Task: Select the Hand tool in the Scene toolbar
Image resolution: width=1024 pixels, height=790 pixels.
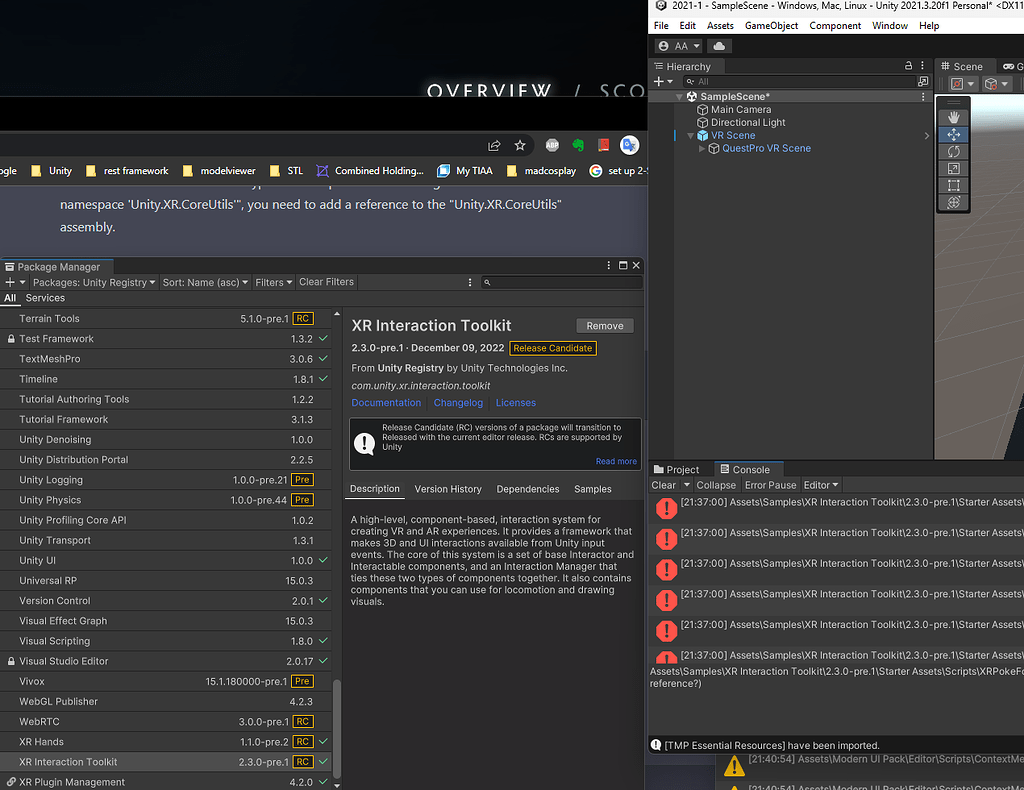Action: [953, 115]
